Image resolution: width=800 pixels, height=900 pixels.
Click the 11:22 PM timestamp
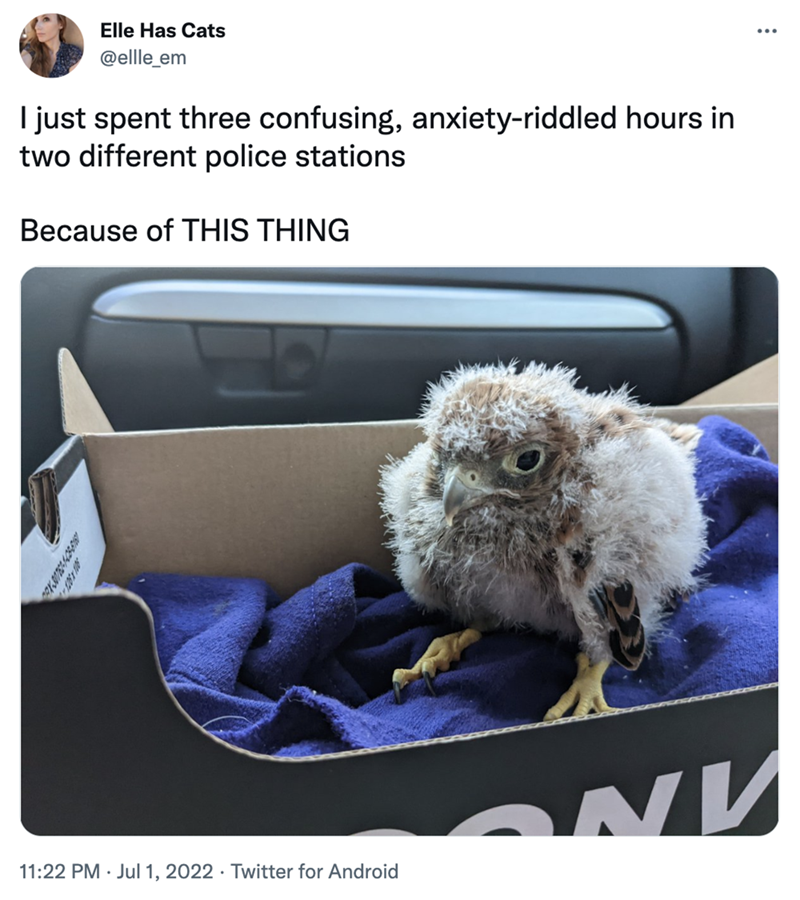[x=60, y=871]
